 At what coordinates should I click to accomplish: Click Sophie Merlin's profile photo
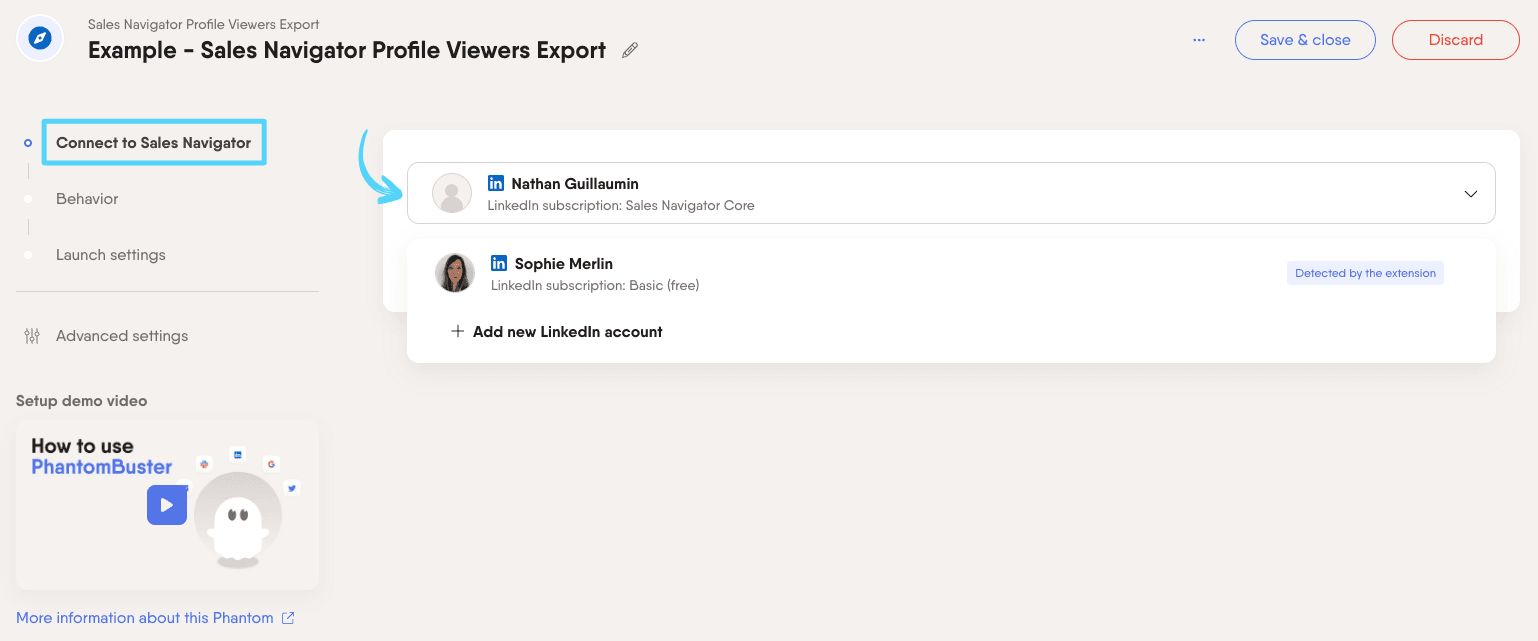pyautogui.click(x=455, y=273)
